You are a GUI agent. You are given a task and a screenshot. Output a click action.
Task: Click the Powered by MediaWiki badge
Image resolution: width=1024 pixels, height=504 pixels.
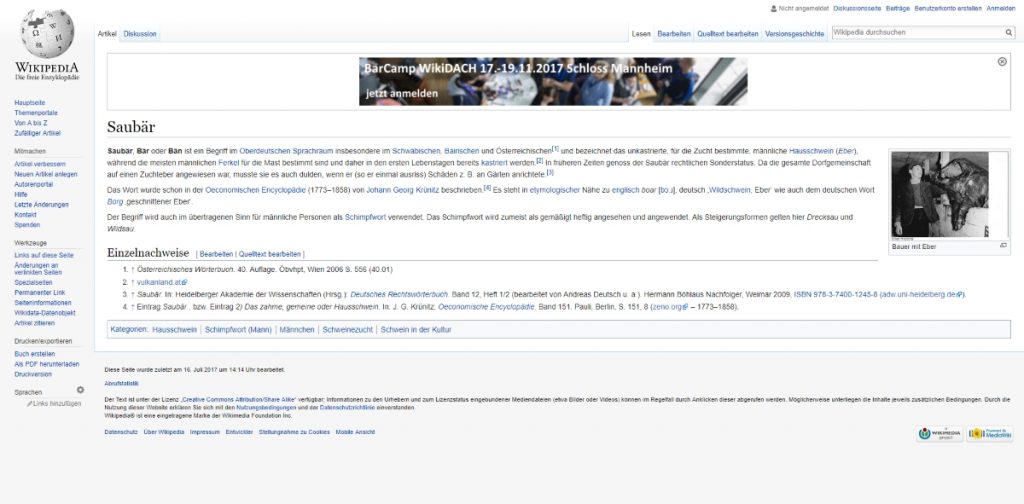coord(989,433)
